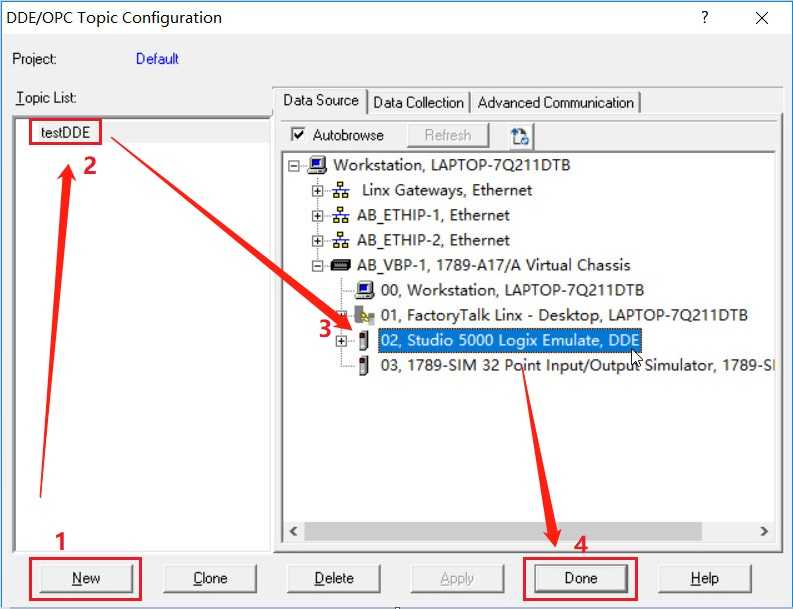793x609 pixels.
Task: Select 'AB_ETHIP-2, Ethernet' tree row
Action: (x=433, y=240)
